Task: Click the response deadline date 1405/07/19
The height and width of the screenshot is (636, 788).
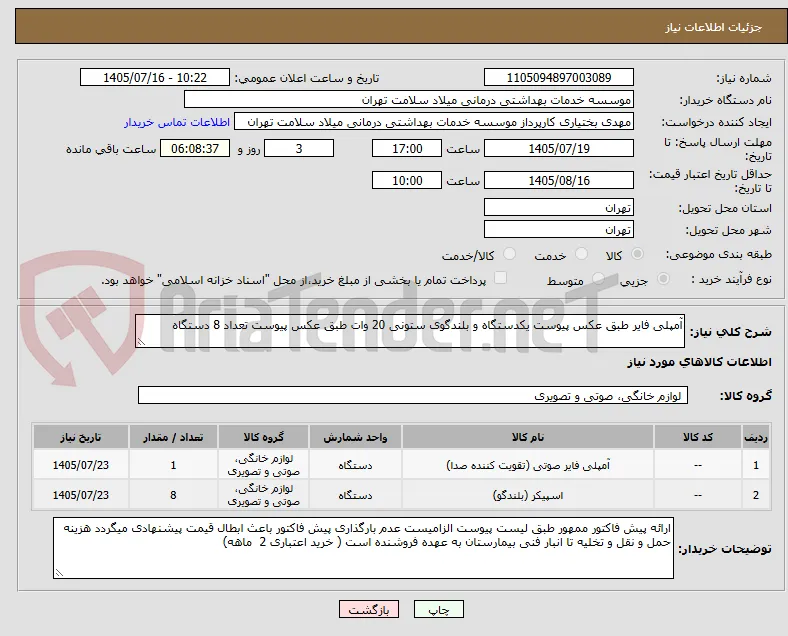Action: coord(559,148)
